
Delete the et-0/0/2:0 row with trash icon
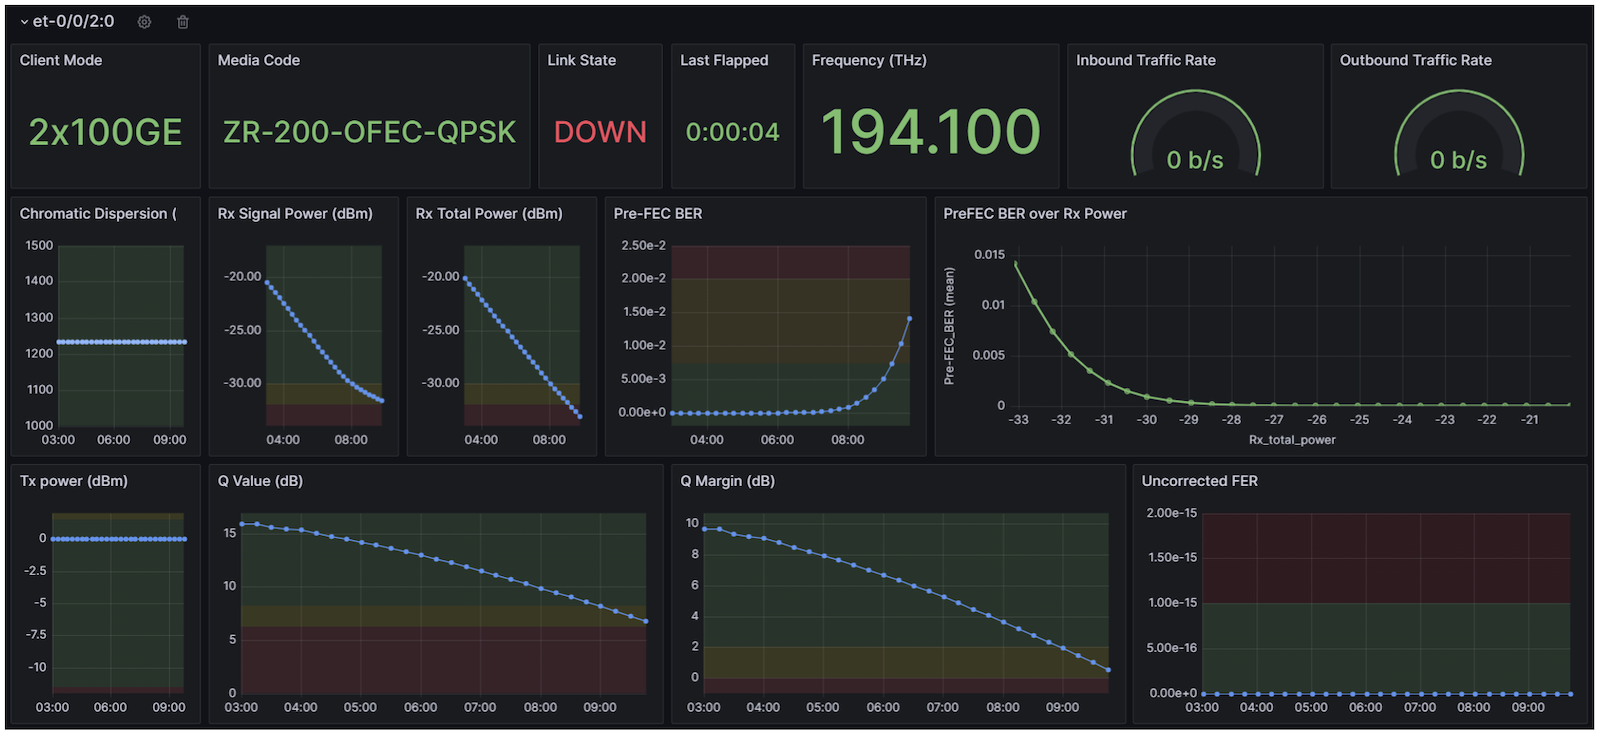183,22
